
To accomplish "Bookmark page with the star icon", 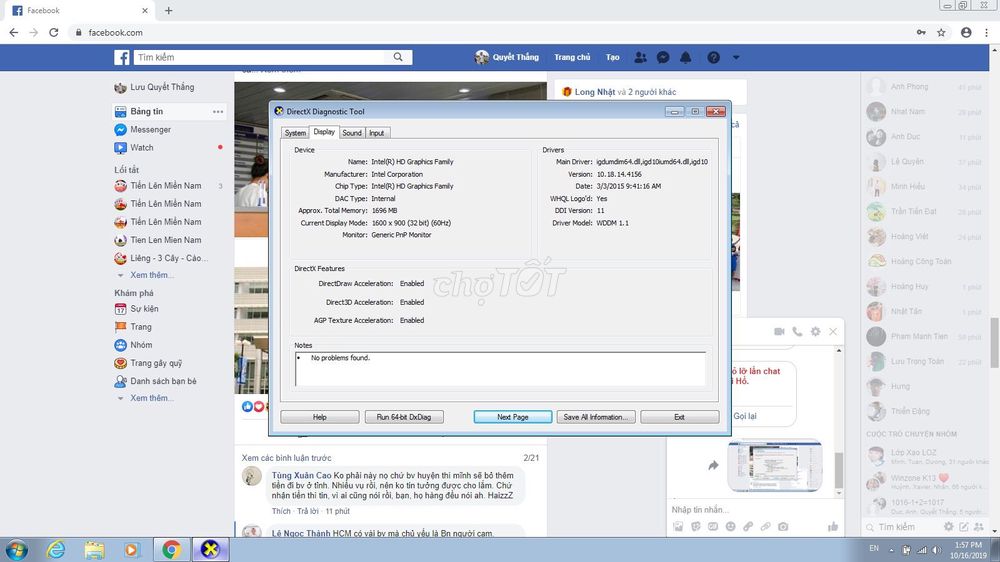I will [941, 33].
